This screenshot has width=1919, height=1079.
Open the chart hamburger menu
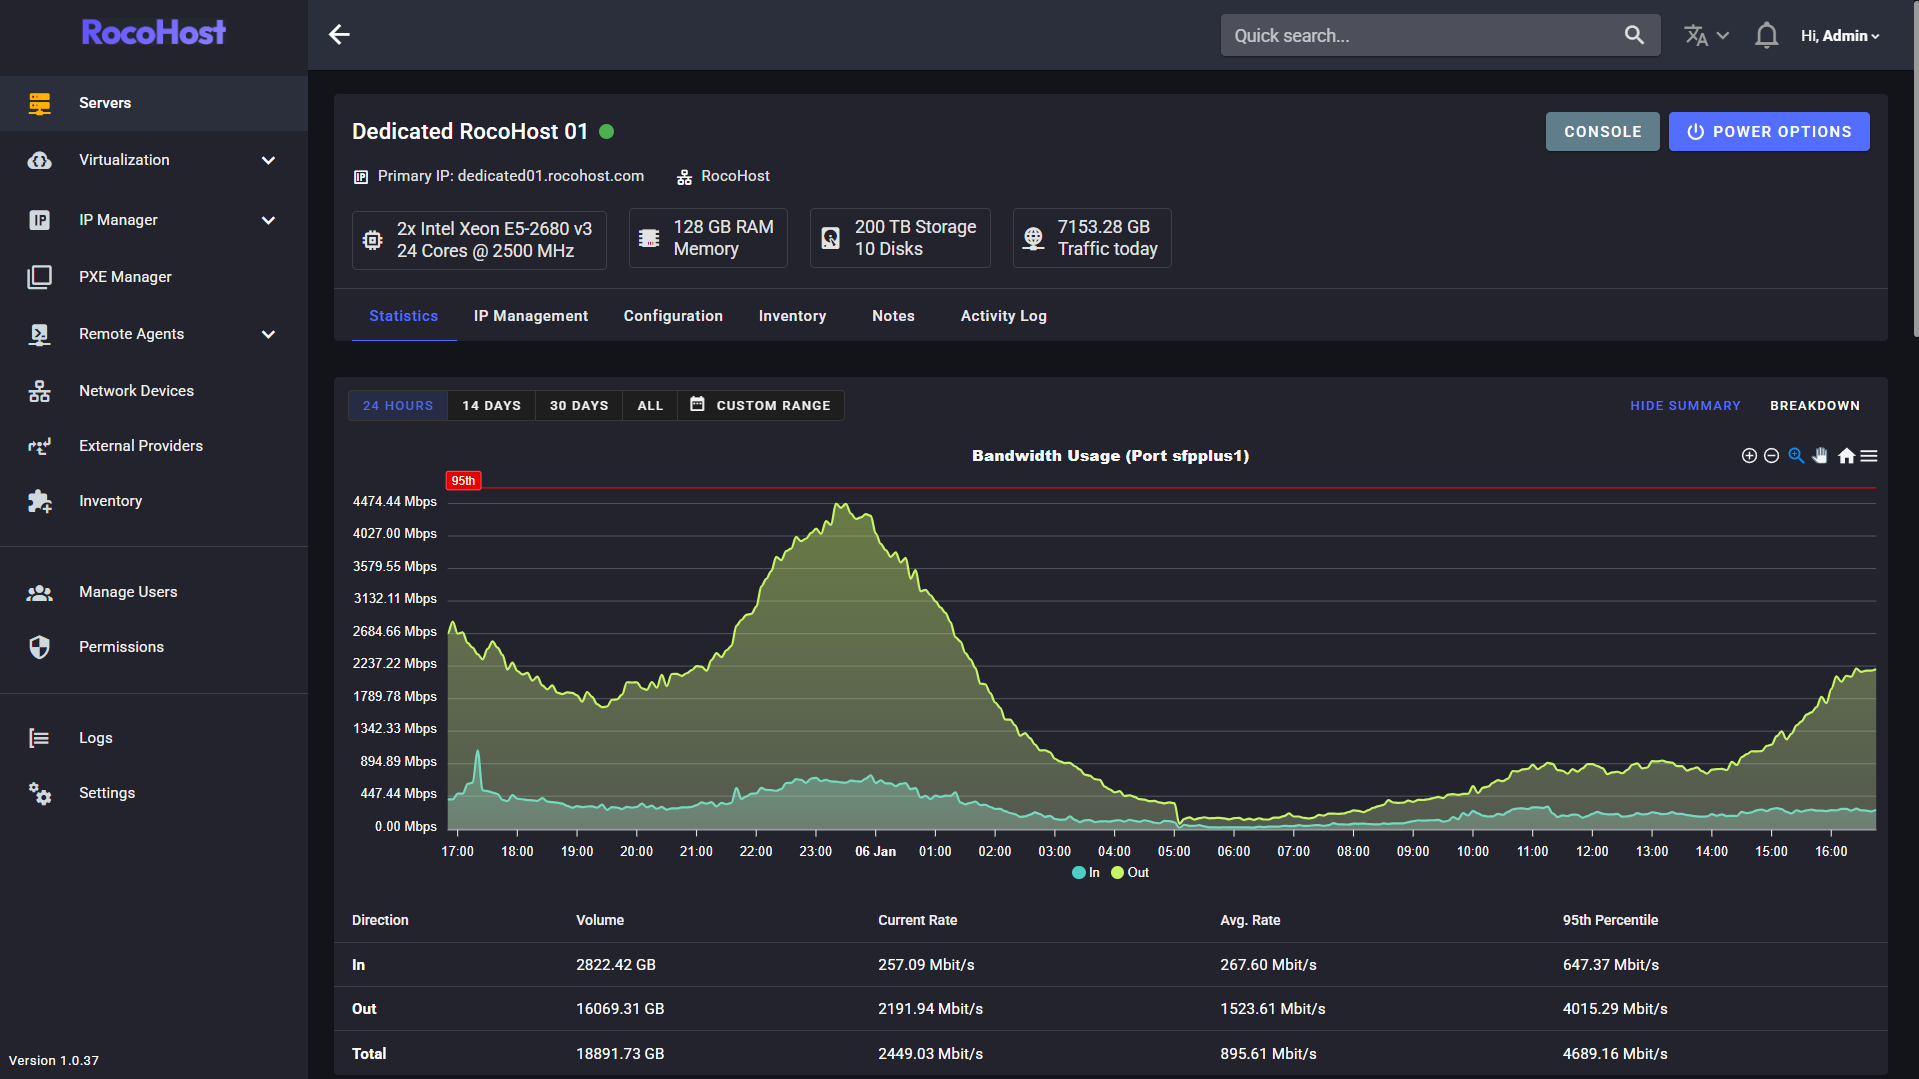coord(1869,456)
